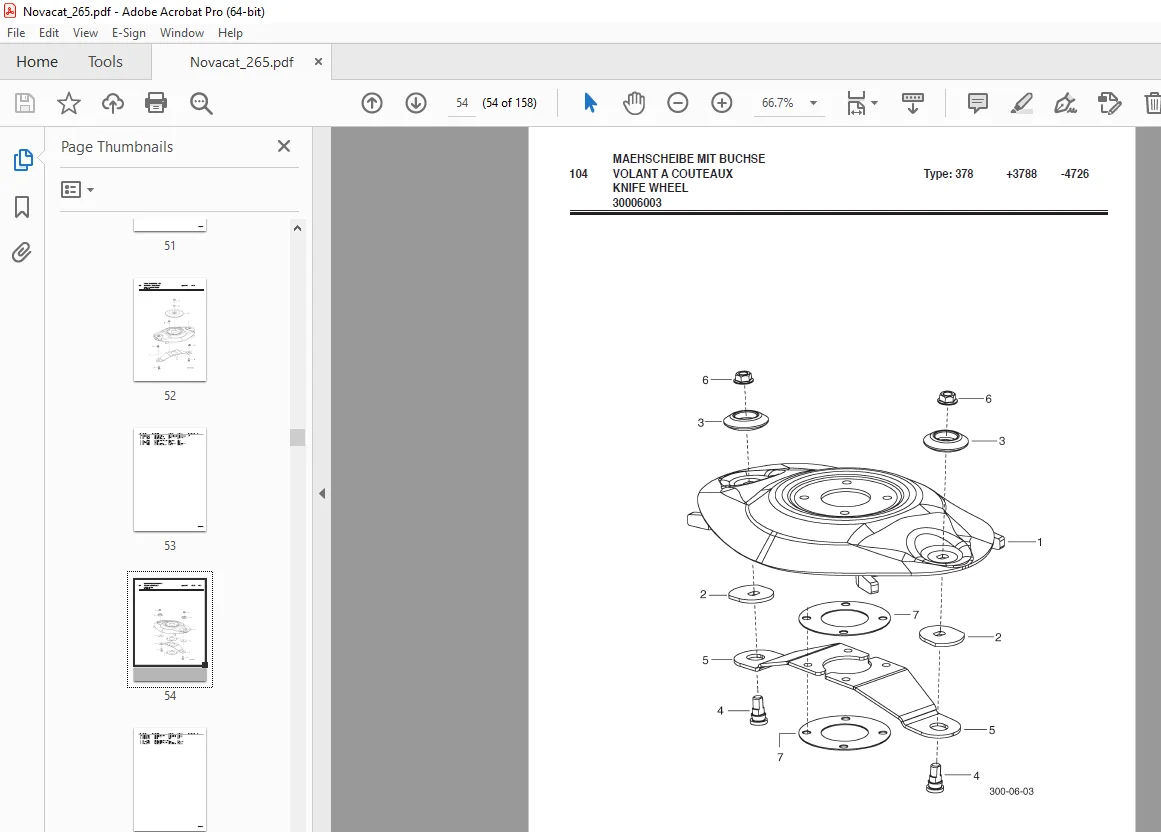Click the thumbnails scrollbar up arrow

297,228
